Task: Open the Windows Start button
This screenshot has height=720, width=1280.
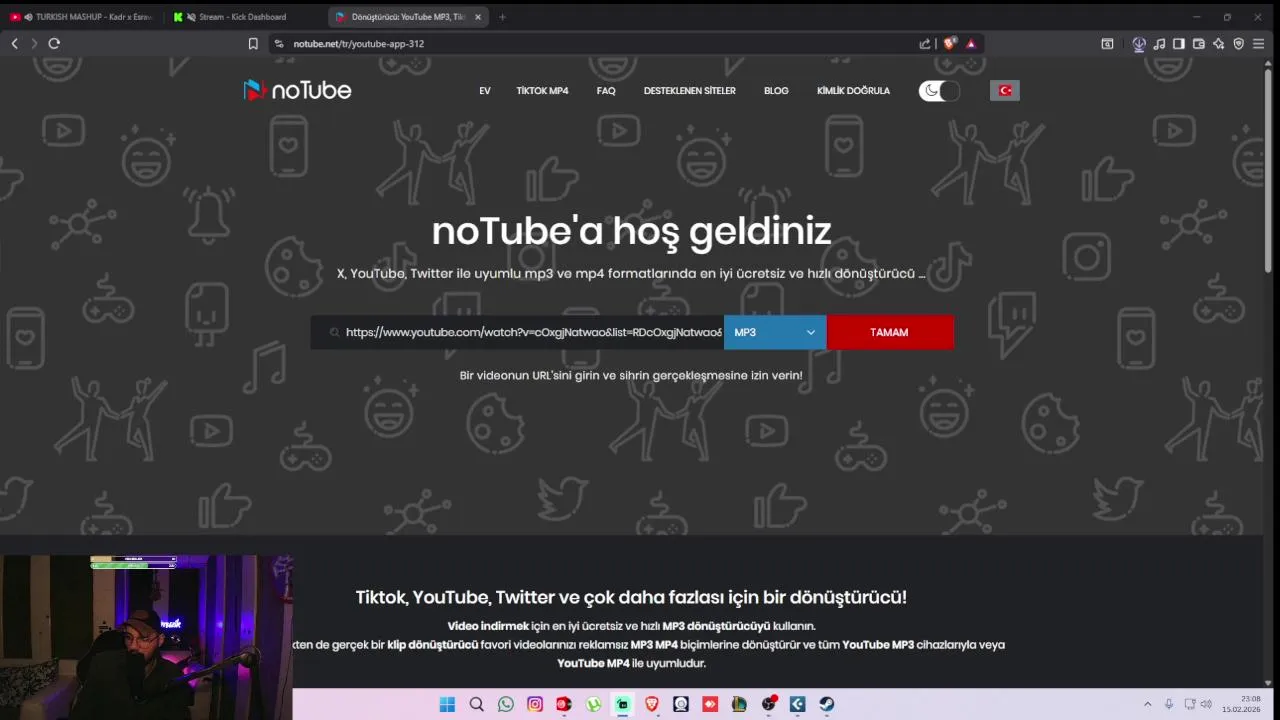Action: point(447,704)
